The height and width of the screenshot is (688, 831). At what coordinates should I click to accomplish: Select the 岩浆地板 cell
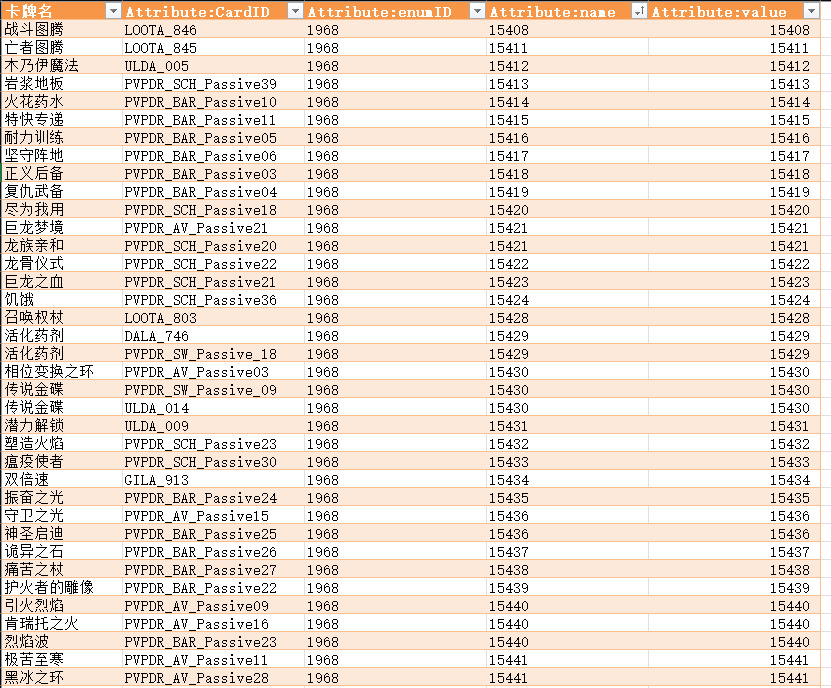pyautogui.click(x=61, y=84)
